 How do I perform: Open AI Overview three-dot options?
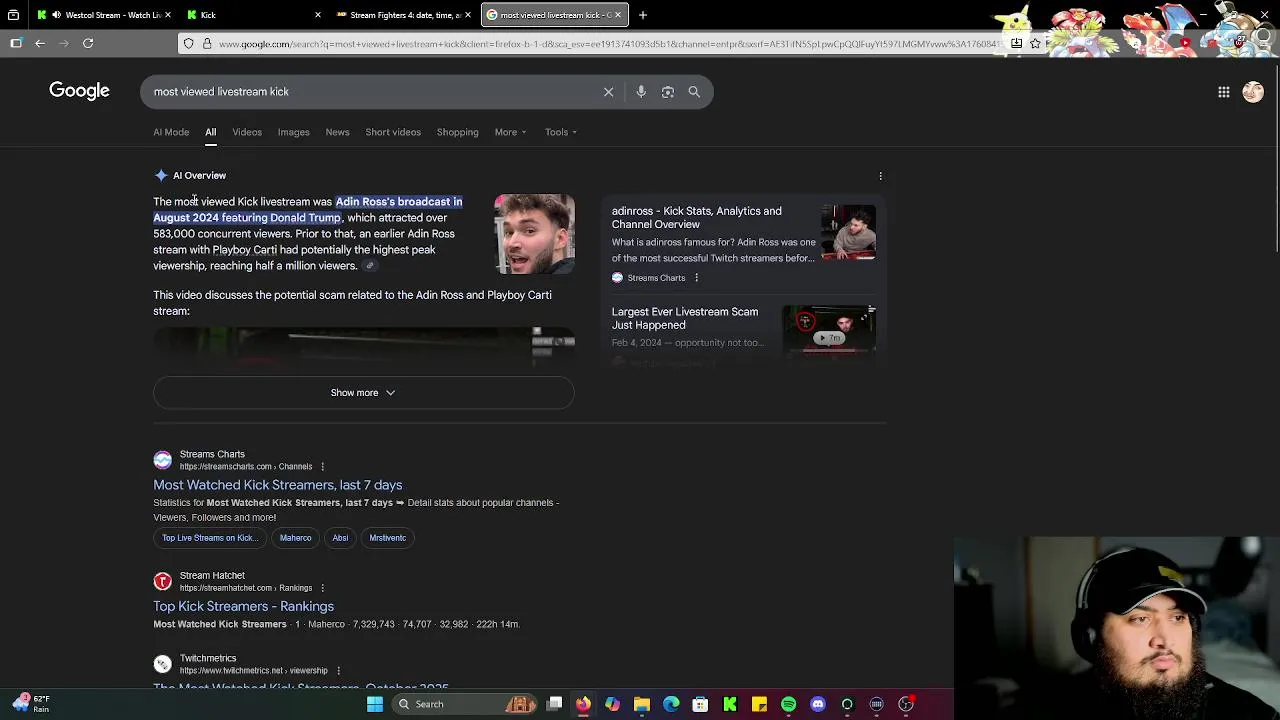pos(880,176)
